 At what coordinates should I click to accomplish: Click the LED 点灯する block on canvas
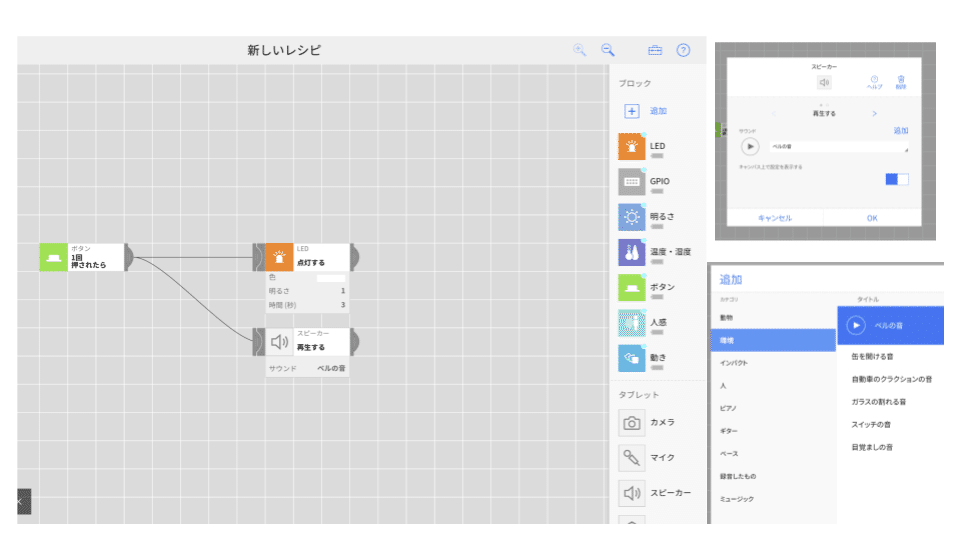point(307,257)
